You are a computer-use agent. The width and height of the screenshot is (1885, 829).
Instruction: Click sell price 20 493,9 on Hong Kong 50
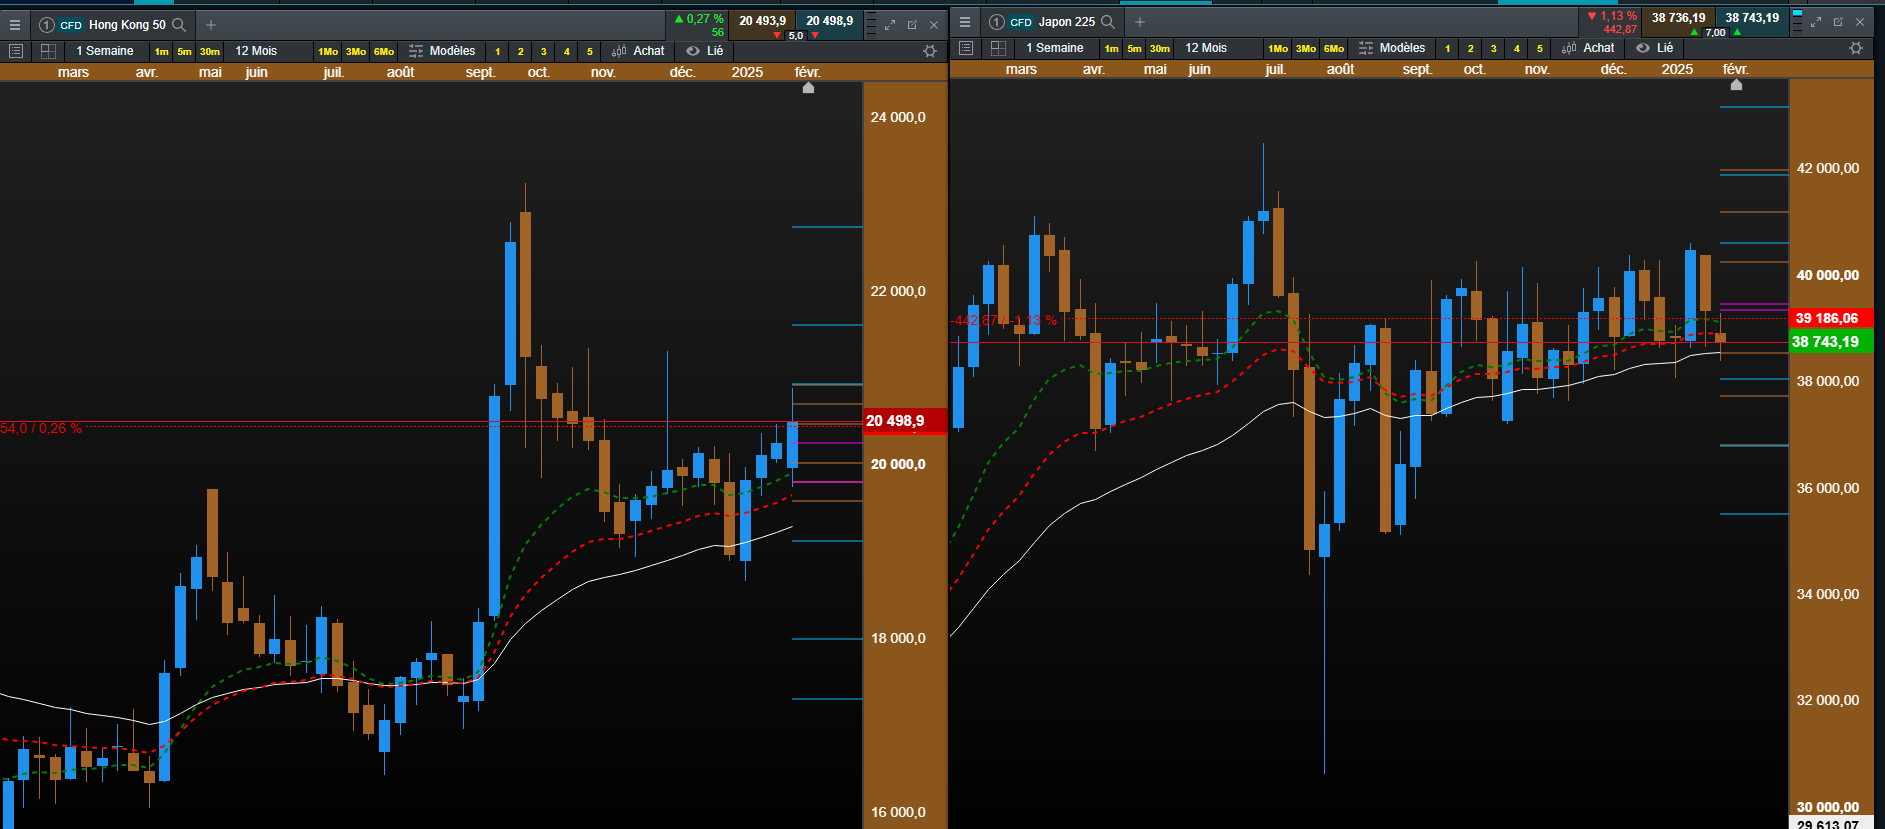763,21
